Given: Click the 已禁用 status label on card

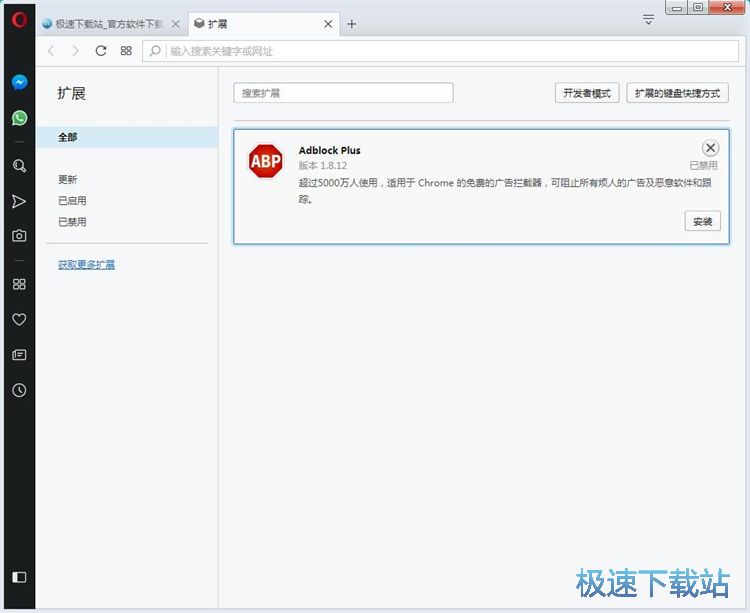Looking at the screenshot, I should coord(703,165).
